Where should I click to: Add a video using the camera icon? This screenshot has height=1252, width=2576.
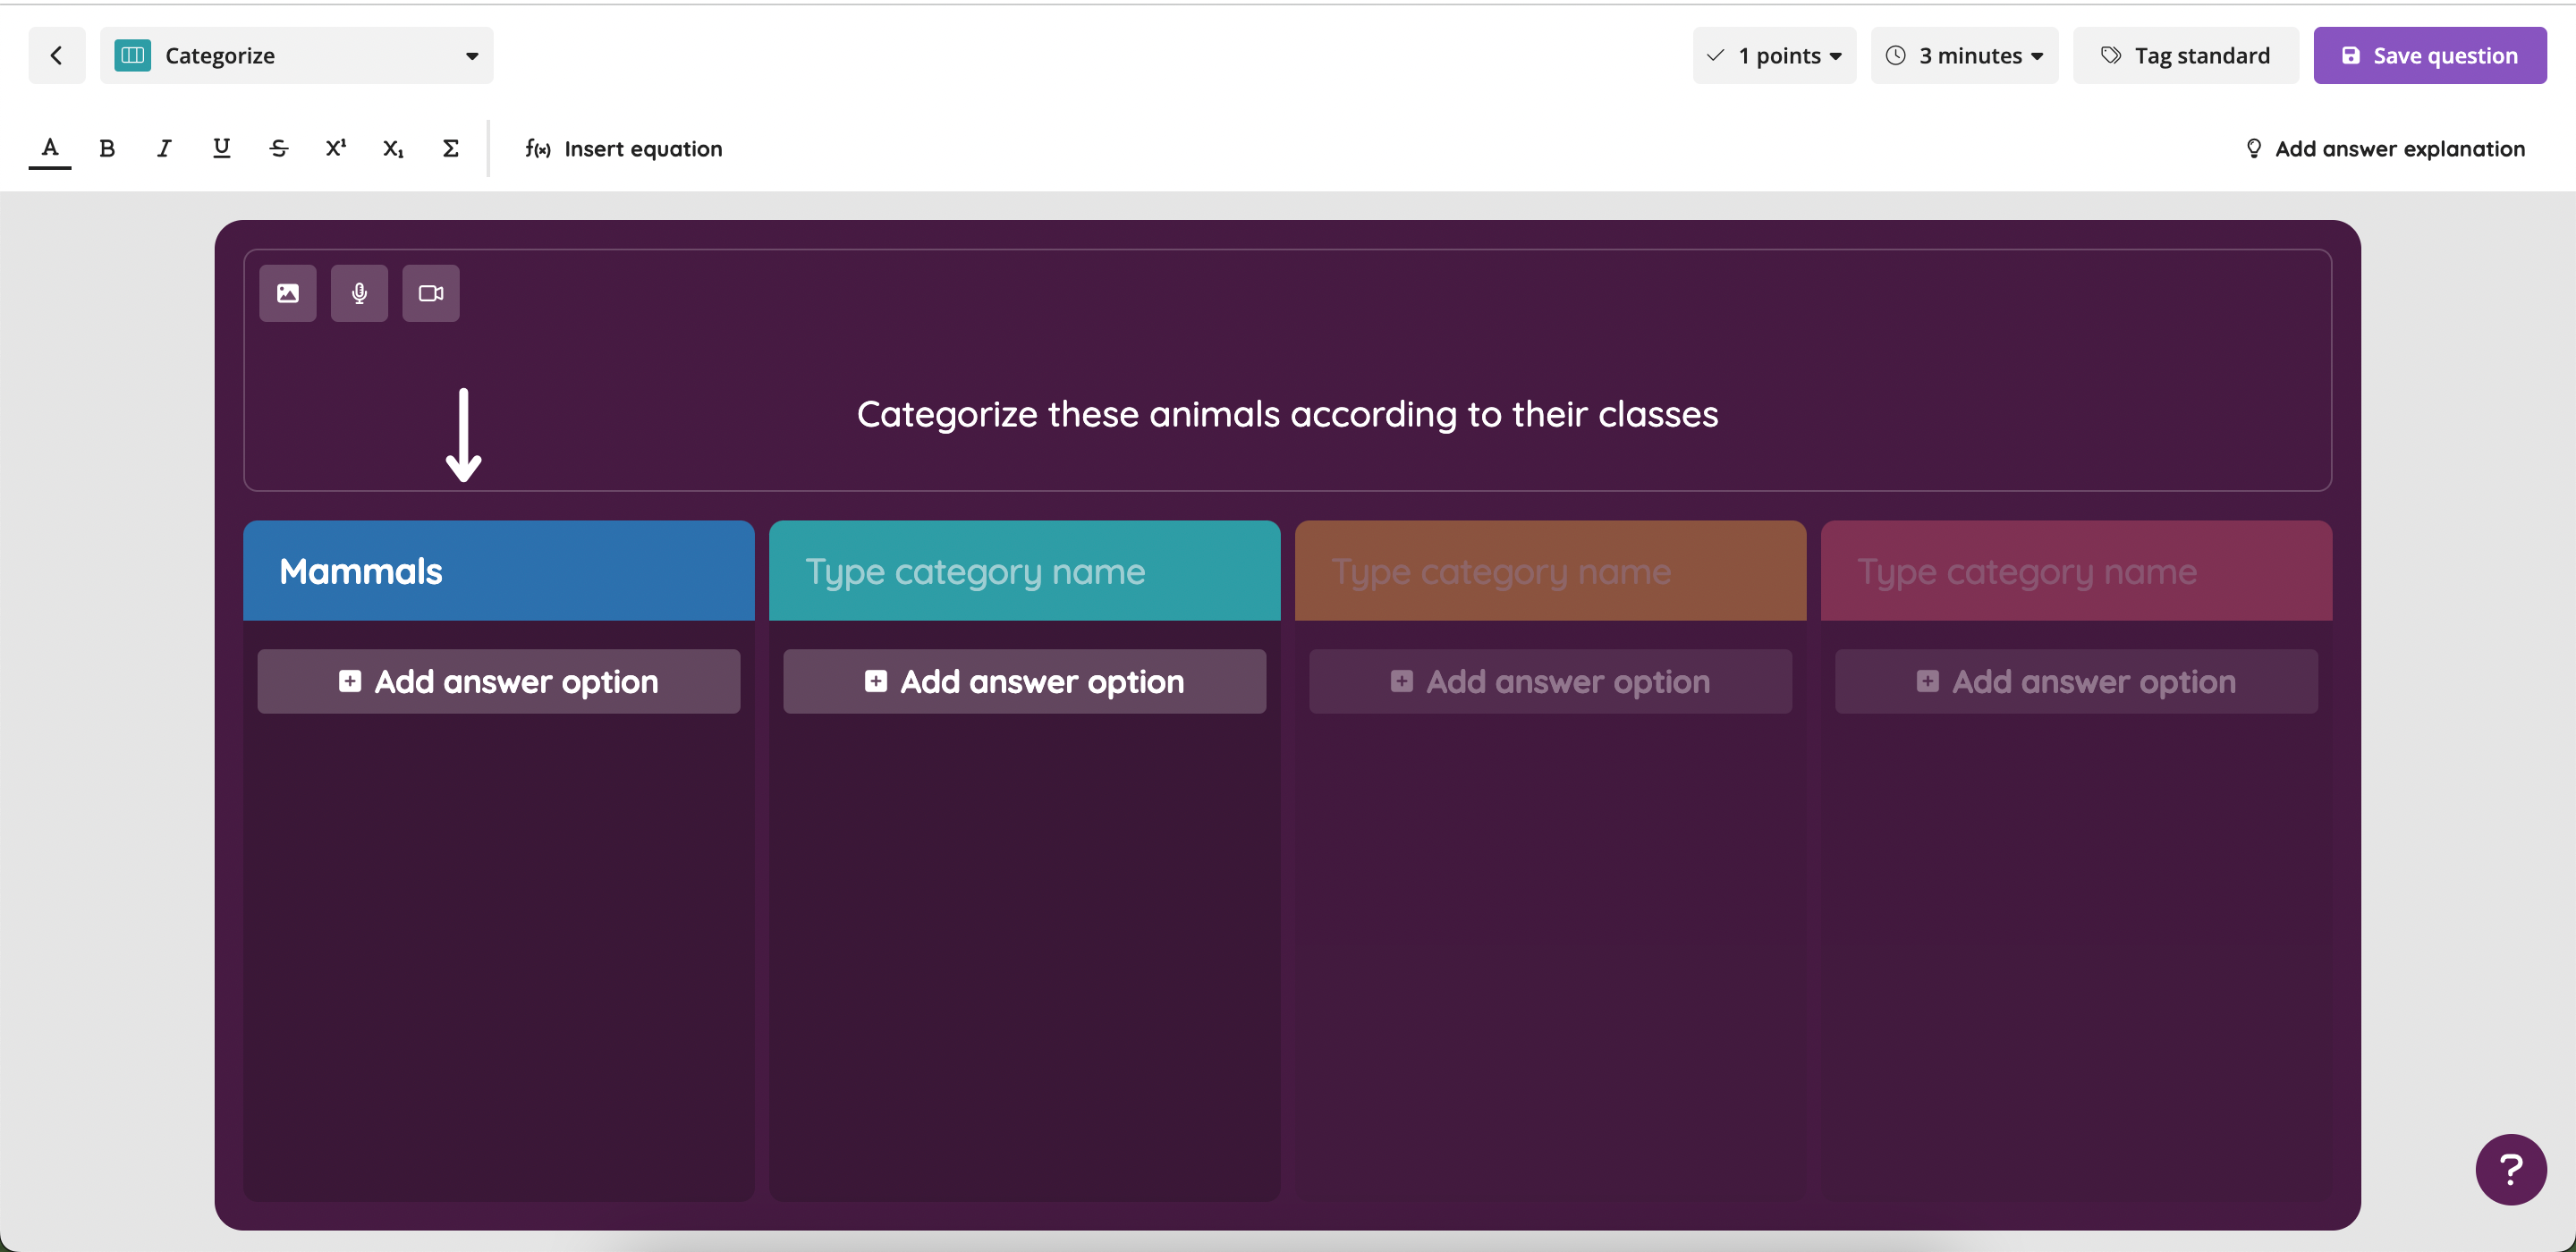pyautogui.click(x=431, y=293)
